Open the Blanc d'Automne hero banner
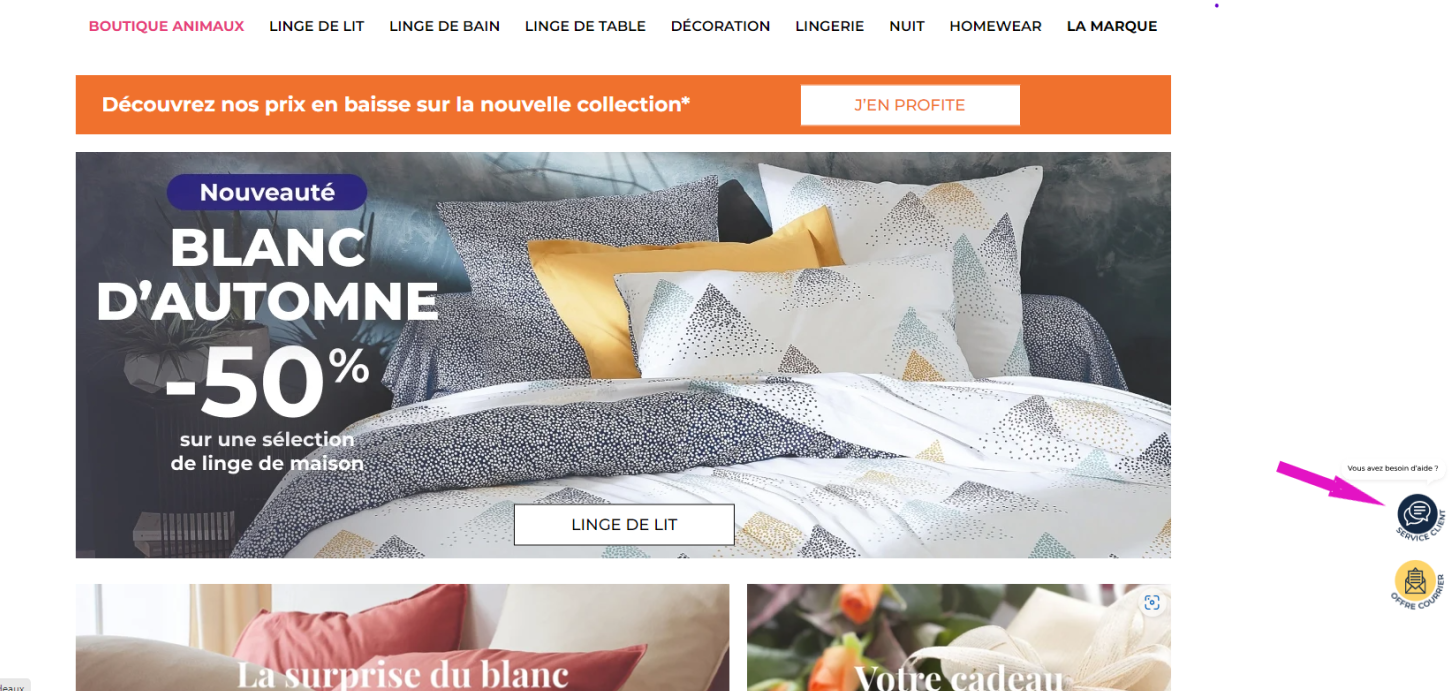 [623, 355]
